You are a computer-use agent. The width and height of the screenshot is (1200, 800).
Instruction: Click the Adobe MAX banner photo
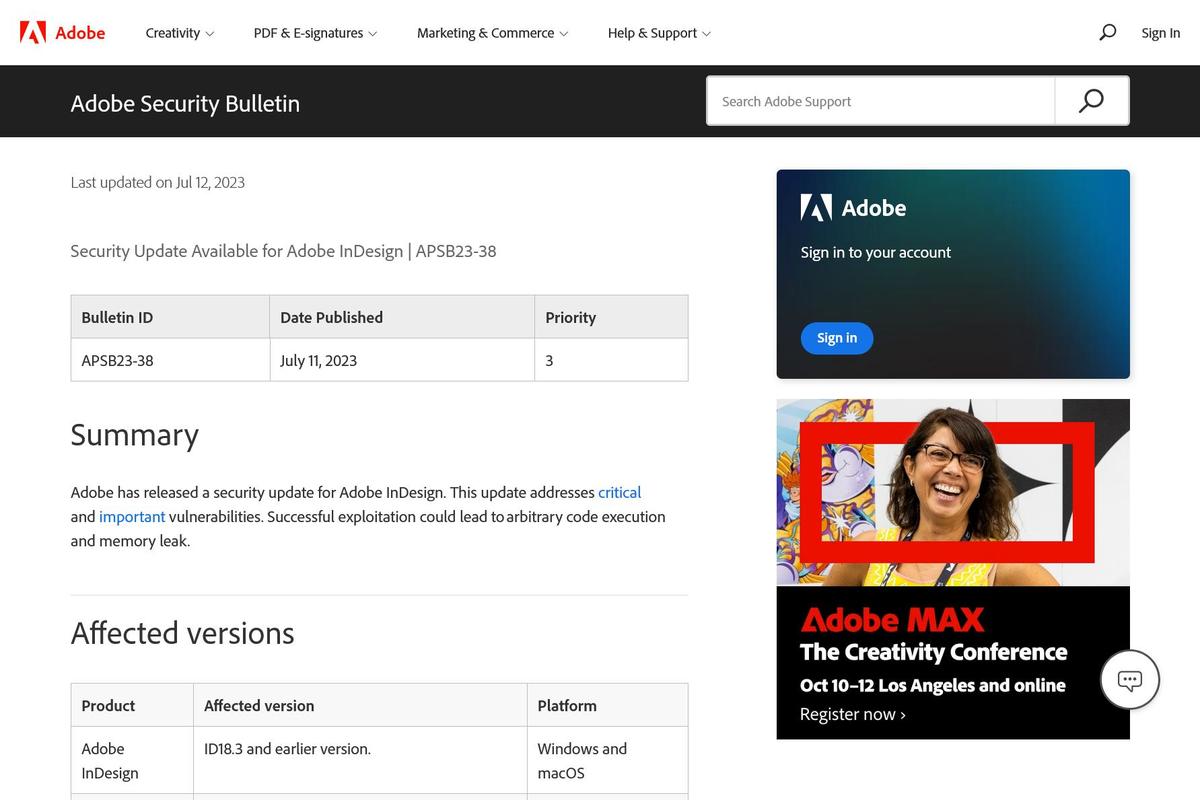point(953,492)
